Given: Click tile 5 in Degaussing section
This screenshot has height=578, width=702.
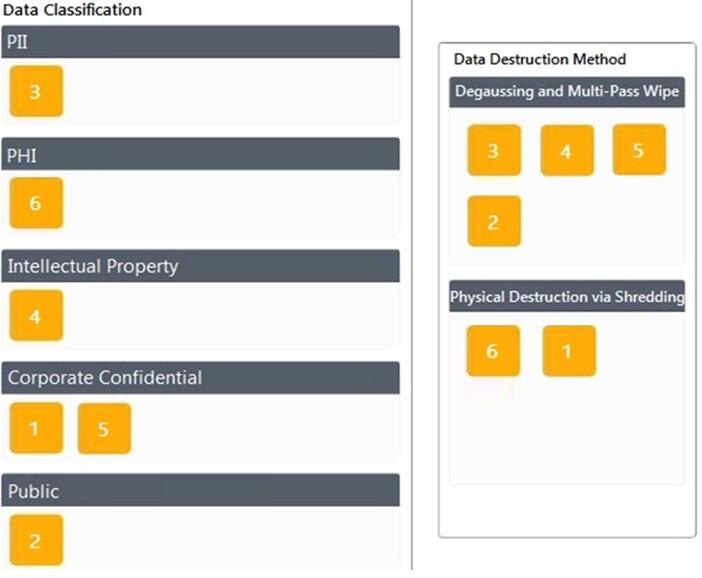Looking at the screenshot, I should [x=639, y=150].
